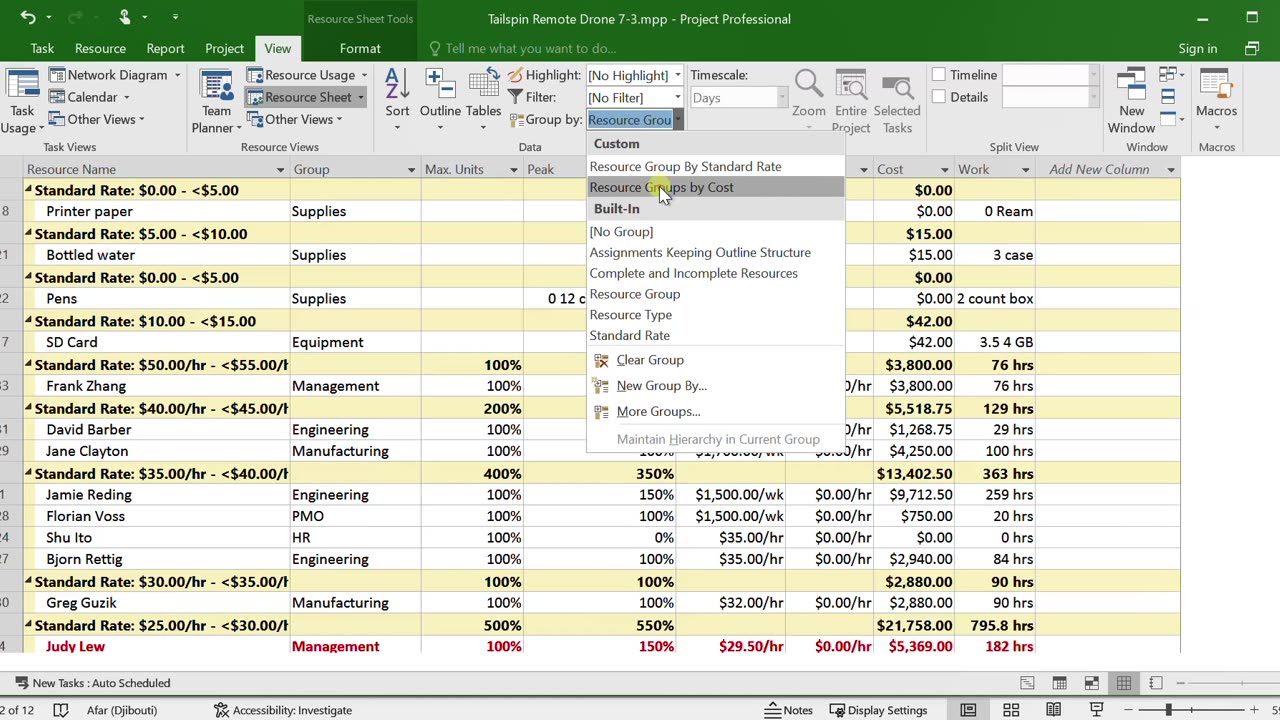Collapse the Standard Rate $10.00 - <$15.00 group

[29, 322]
